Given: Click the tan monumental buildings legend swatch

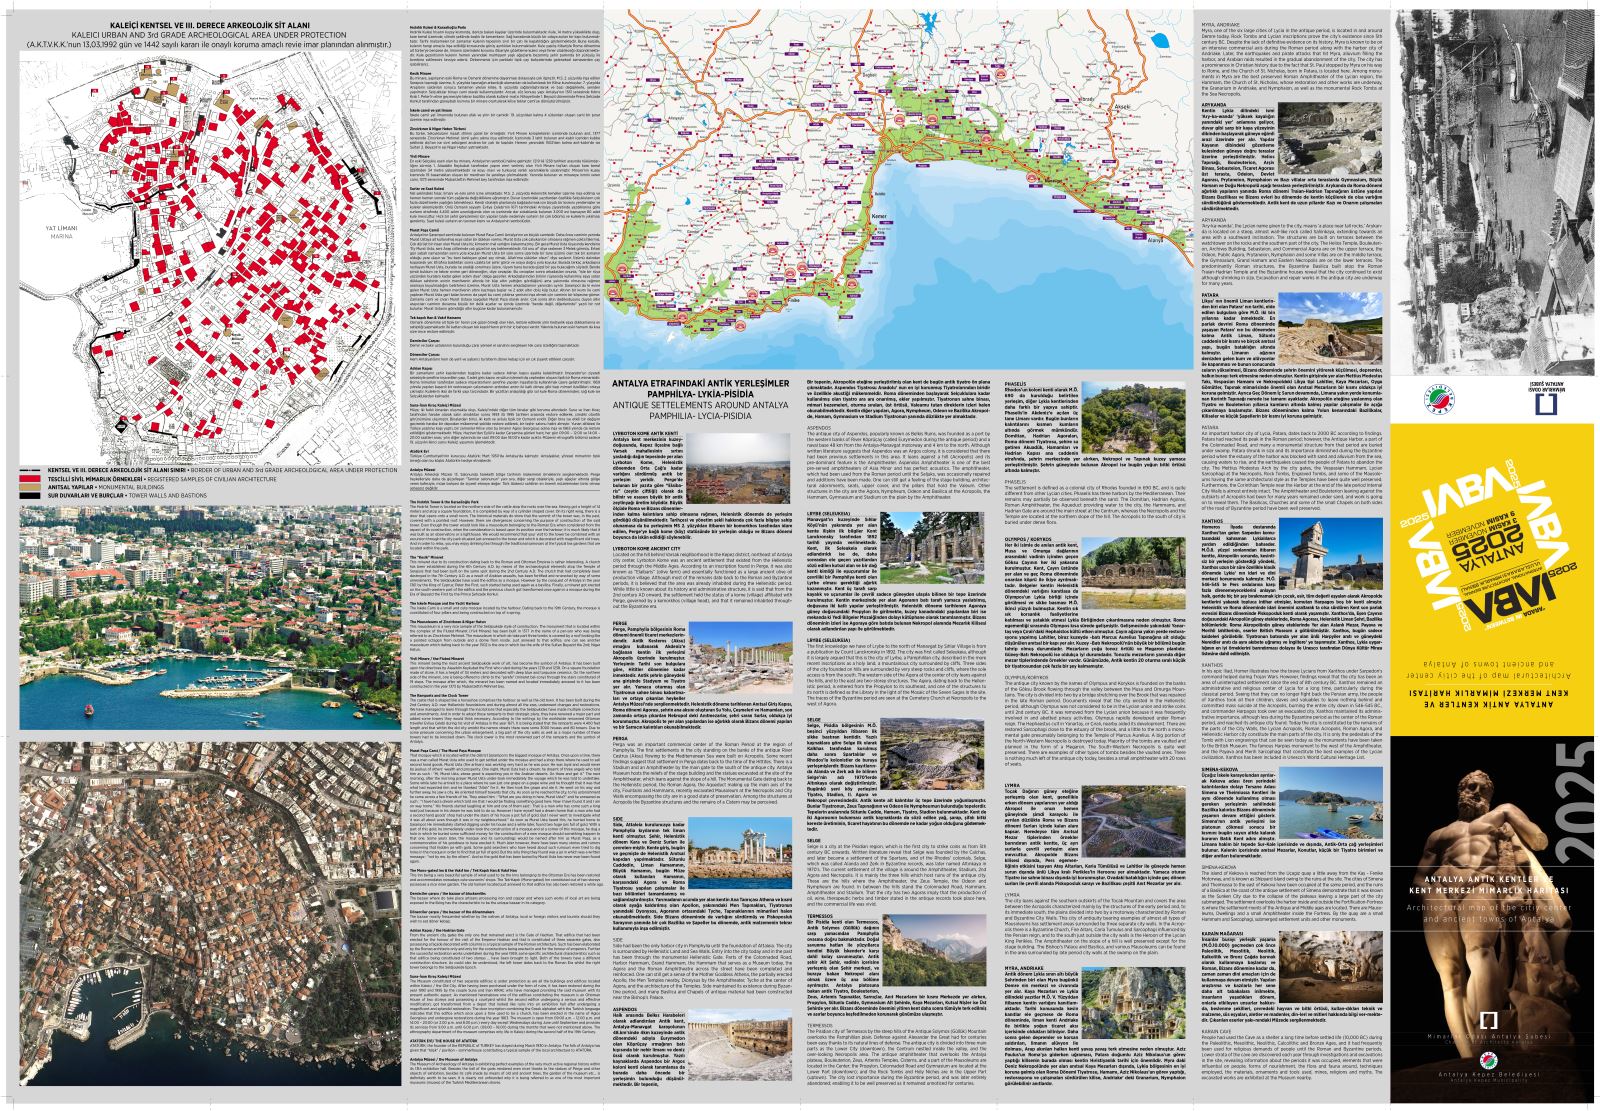Looking at the screenshot, I should (x=32, y=485).
